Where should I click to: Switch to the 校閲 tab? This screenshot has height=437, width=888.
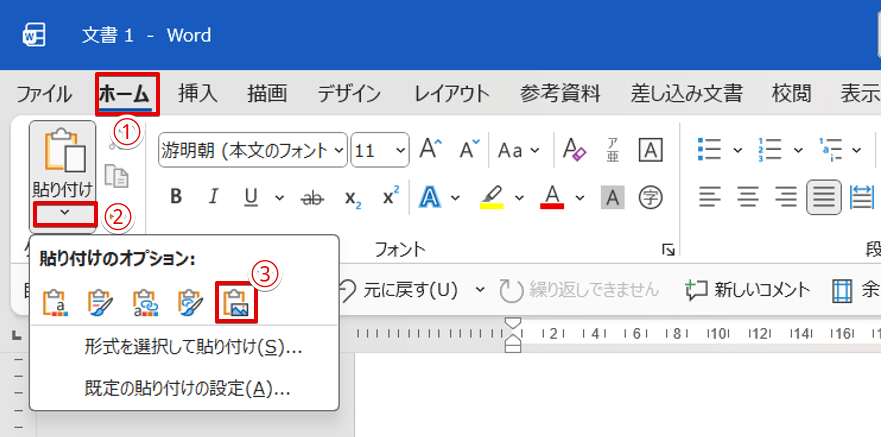click(x=791, y=94)
